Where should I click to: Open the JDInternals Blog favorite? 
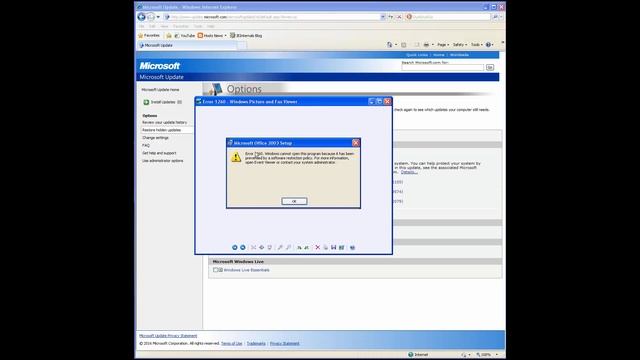pyautogui.click(x=246, y=36)
